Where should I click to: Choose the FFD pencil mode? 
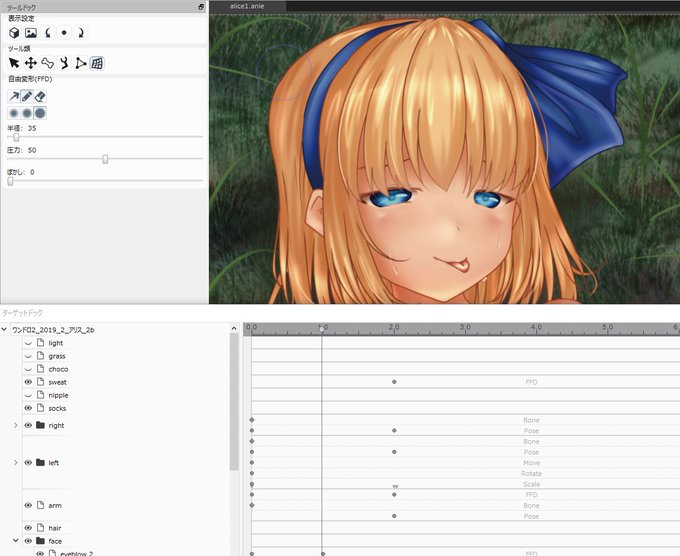(27, 96)
